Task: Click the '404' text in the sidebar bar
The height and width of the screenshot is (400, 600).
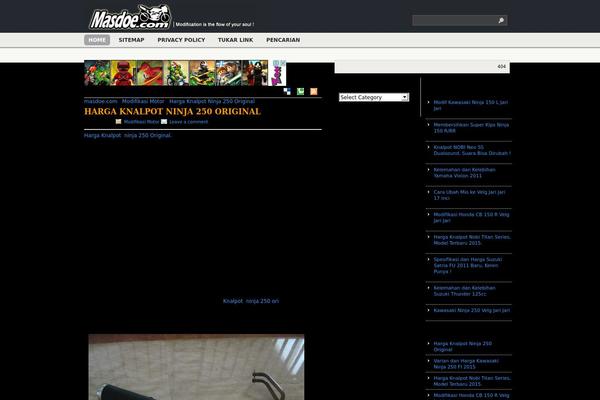Action: click(501, 67)
